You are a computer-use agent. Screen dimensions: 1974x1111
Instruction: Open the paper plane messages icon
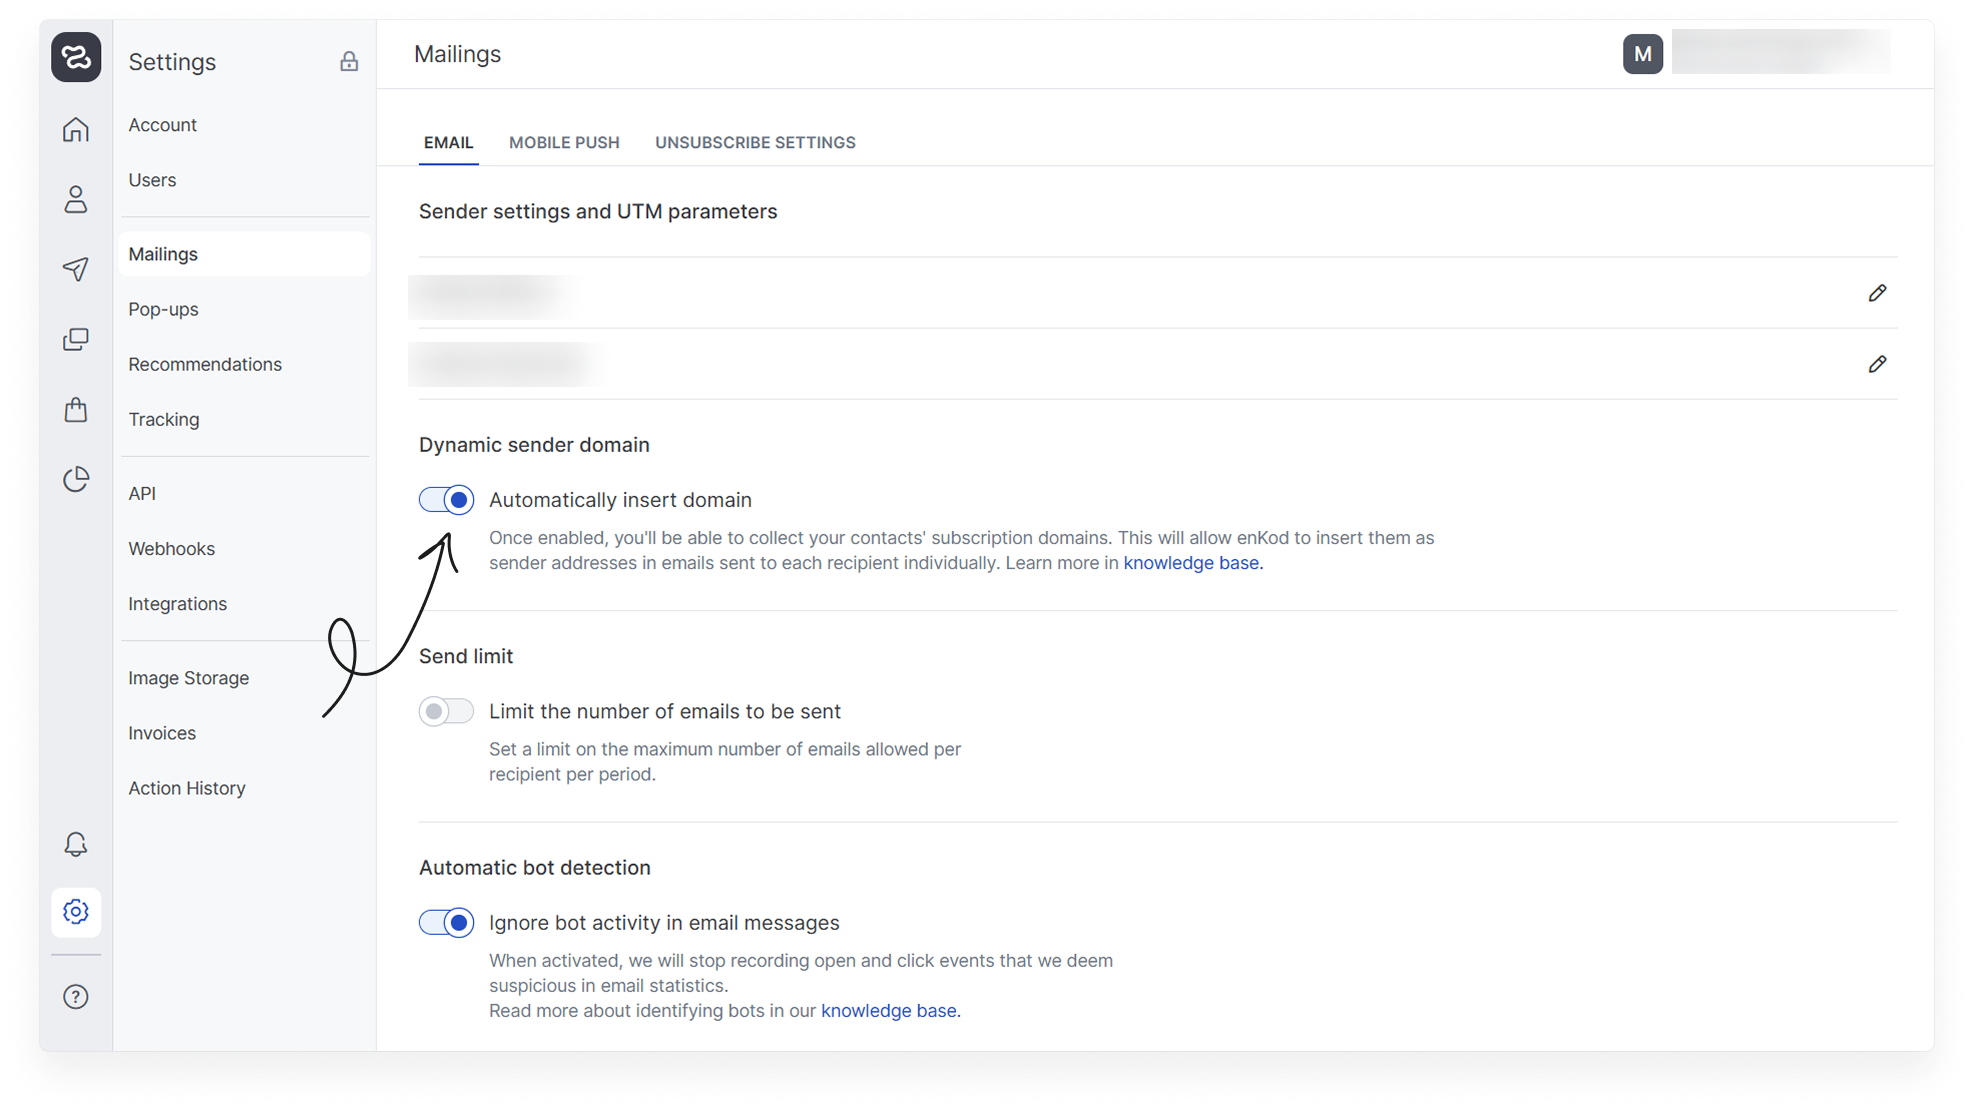pos(76,269)
